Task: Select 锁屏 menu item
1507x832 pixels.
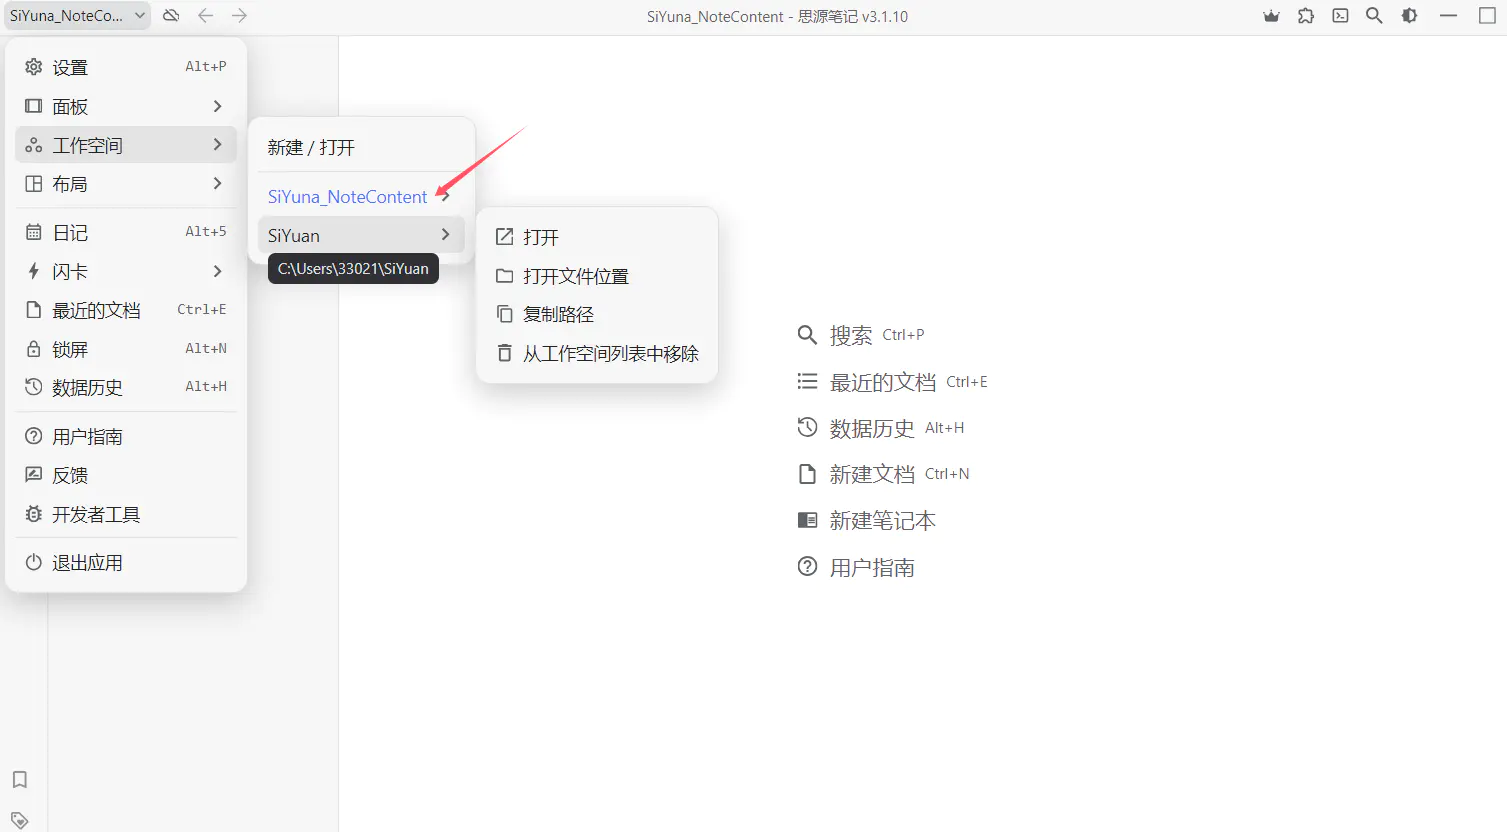Action: (x=126, y=349)
